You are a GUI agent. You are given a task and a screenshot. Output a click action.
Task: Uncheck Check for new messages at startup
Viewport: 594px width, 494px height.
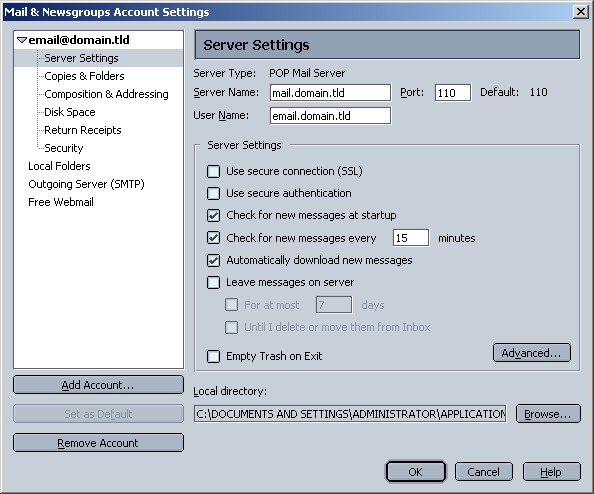pos(213,216)
